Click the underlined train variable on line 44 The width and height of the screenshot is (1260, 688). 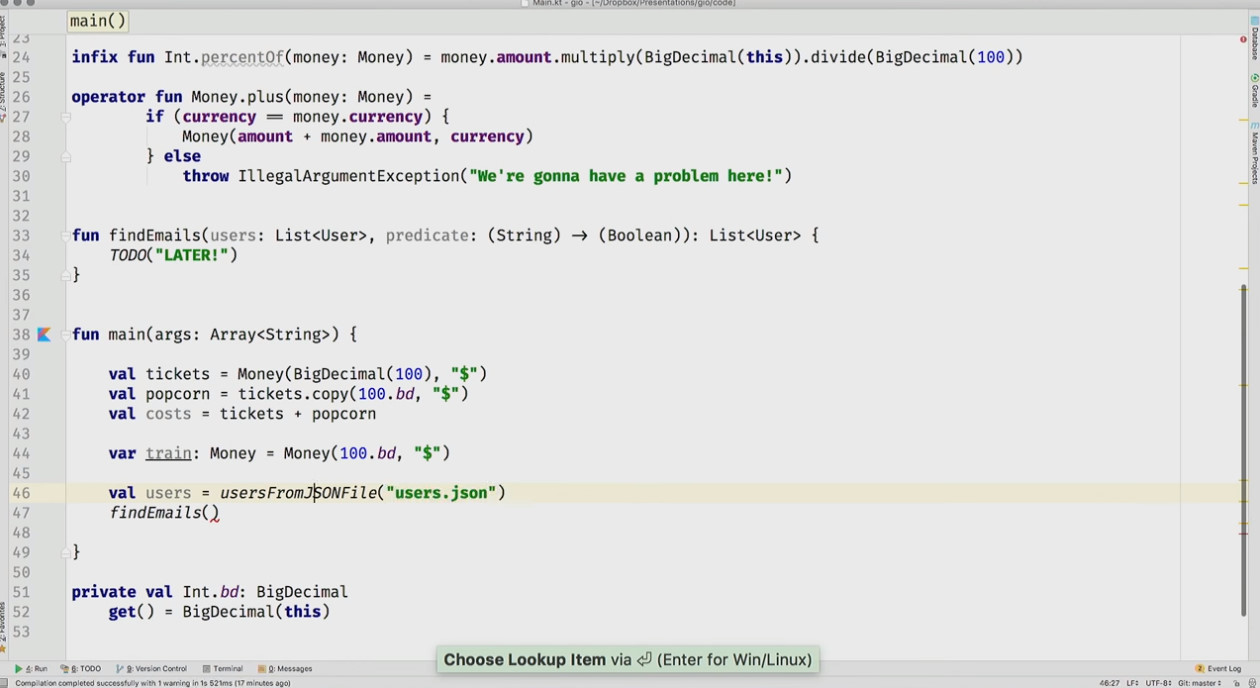[168, 453]
